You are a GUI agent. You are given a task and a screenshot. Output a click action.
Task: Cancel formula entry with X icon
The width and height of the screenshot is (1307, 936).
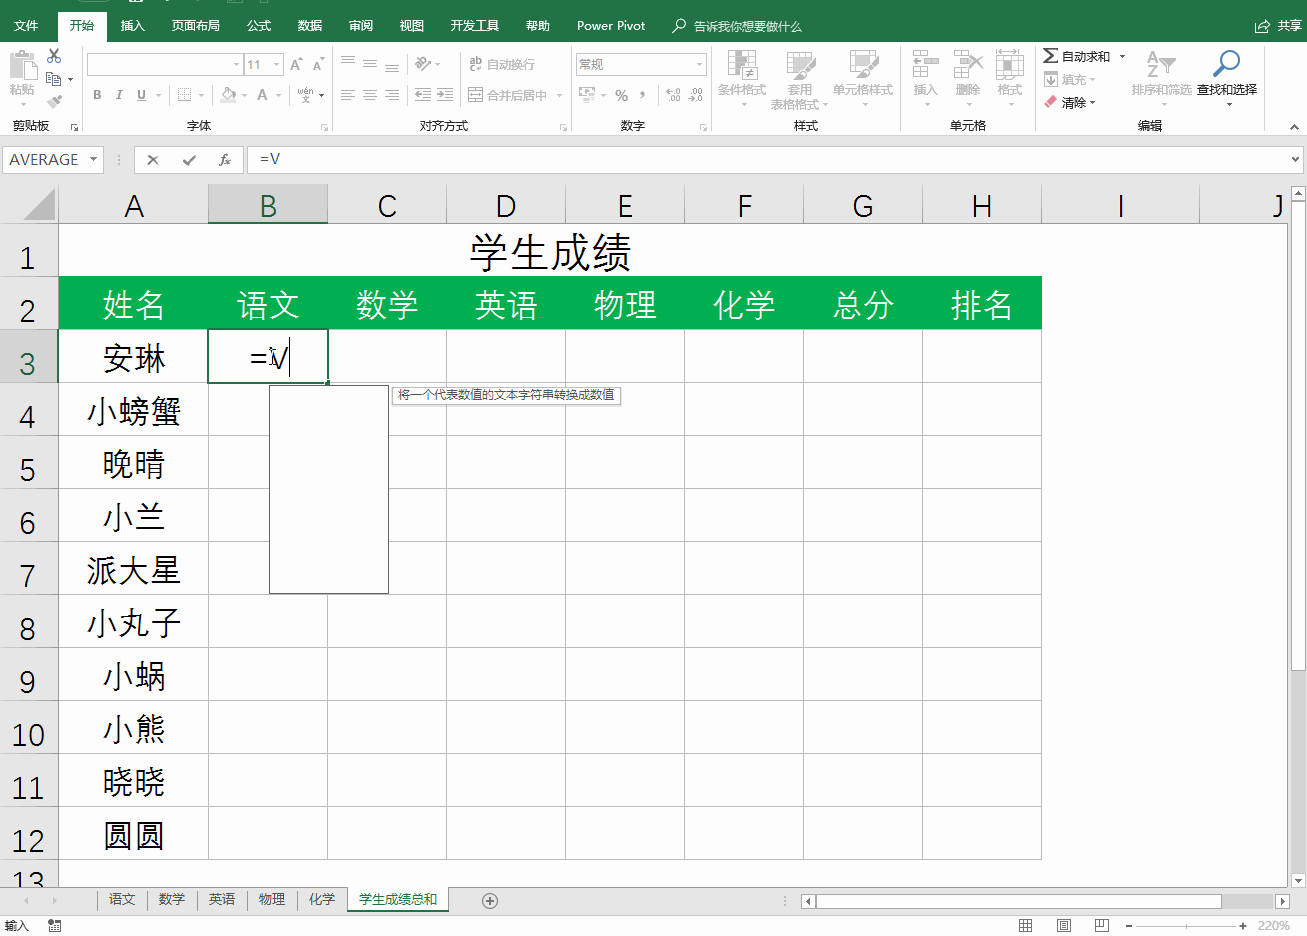[153, 159]
